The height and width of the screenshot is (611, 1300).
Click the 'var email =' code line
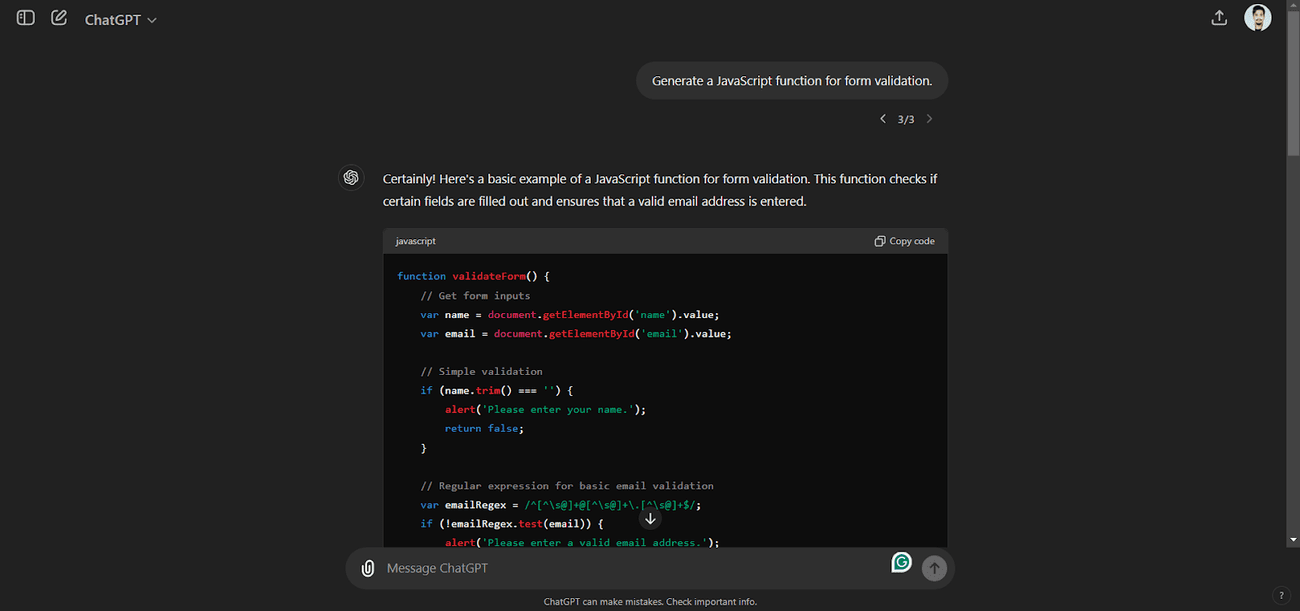tap(576, 334)
